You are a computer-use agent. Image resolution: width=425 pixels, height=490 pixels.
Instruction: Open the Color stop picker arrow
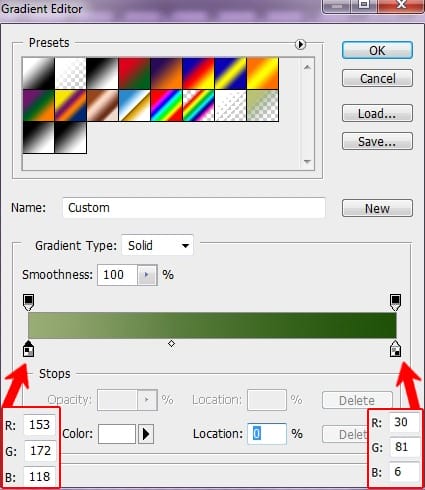click(146, 434)
